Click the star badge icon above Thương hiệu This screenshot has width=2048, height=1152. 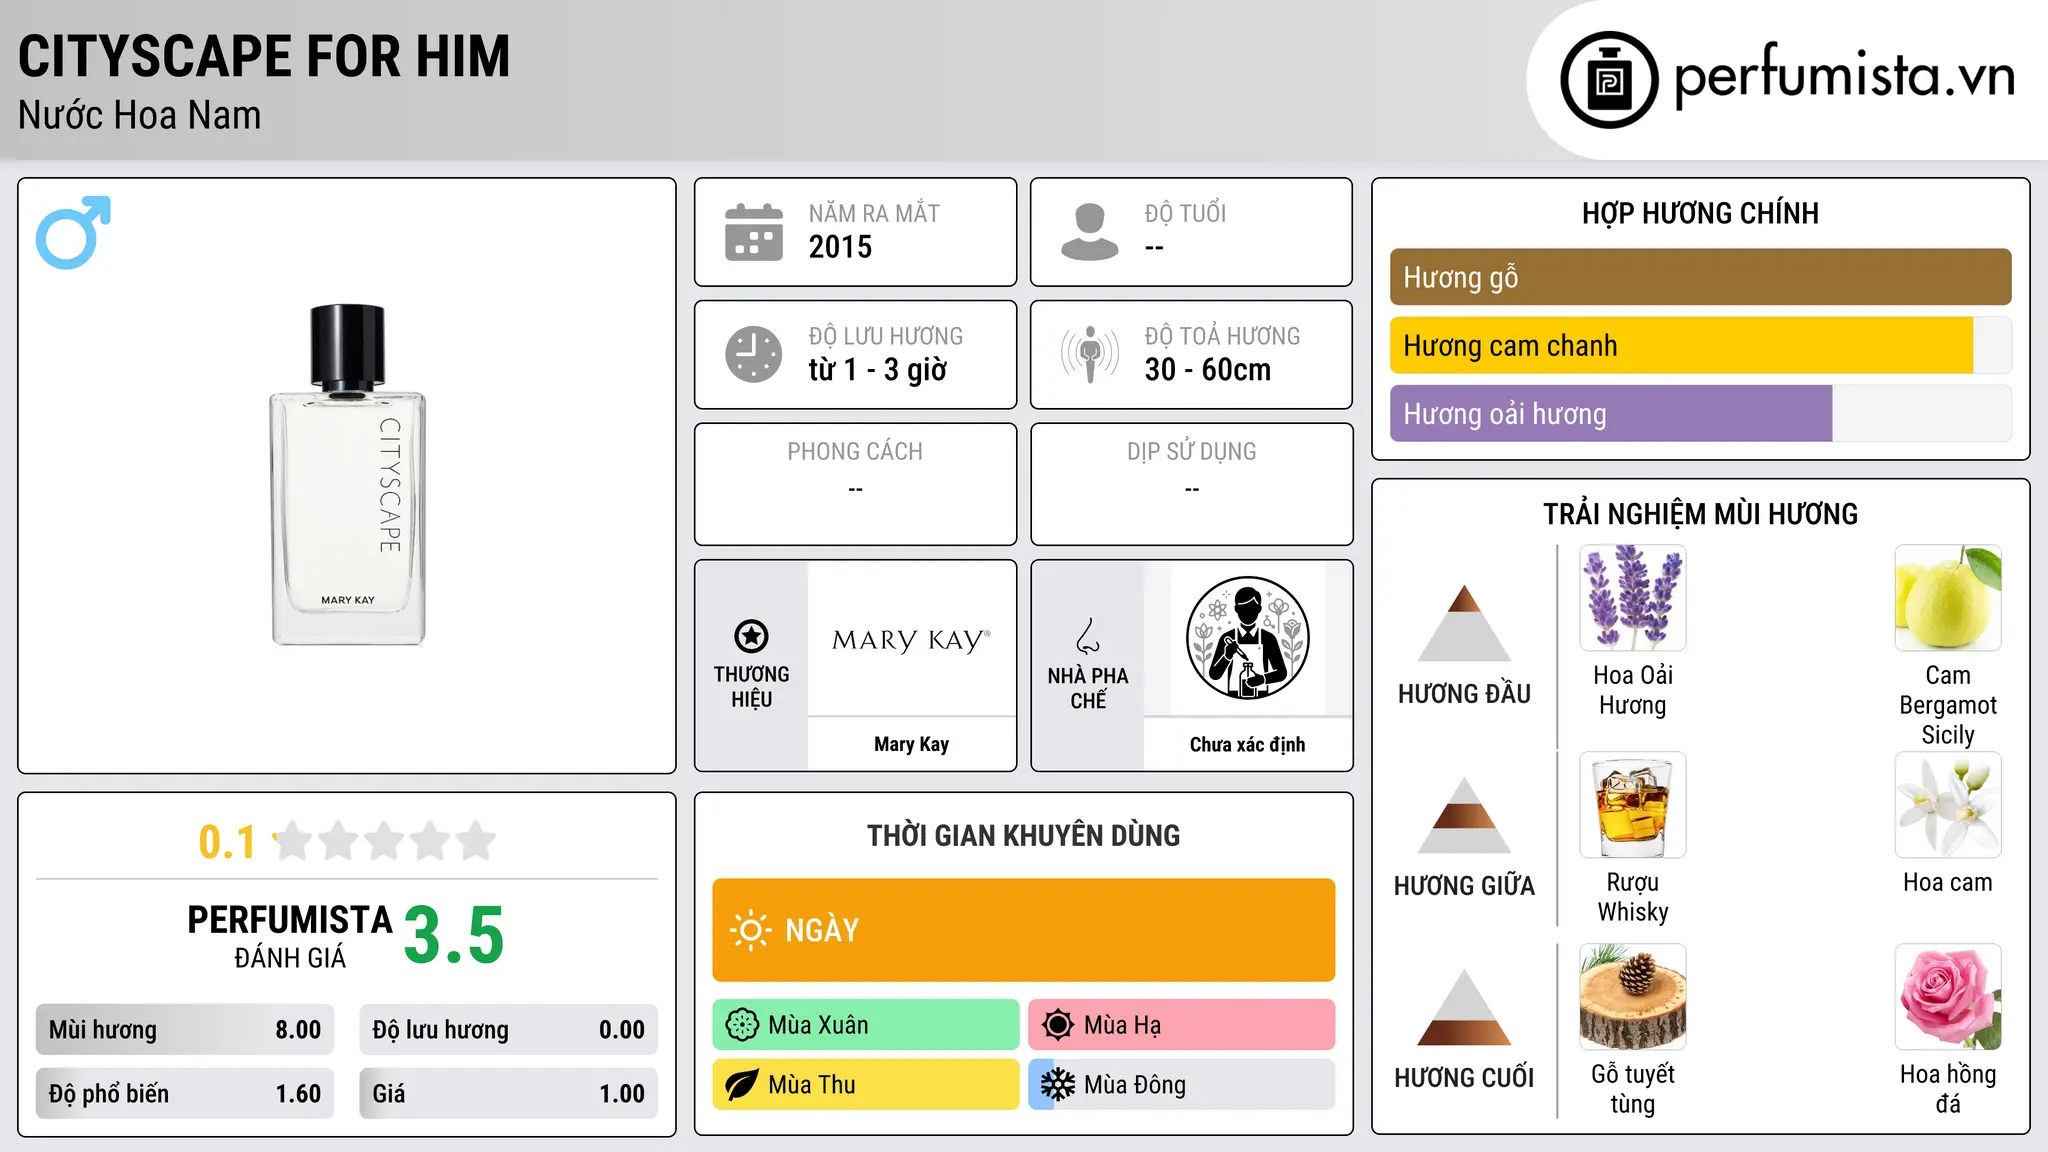(751, 636)
